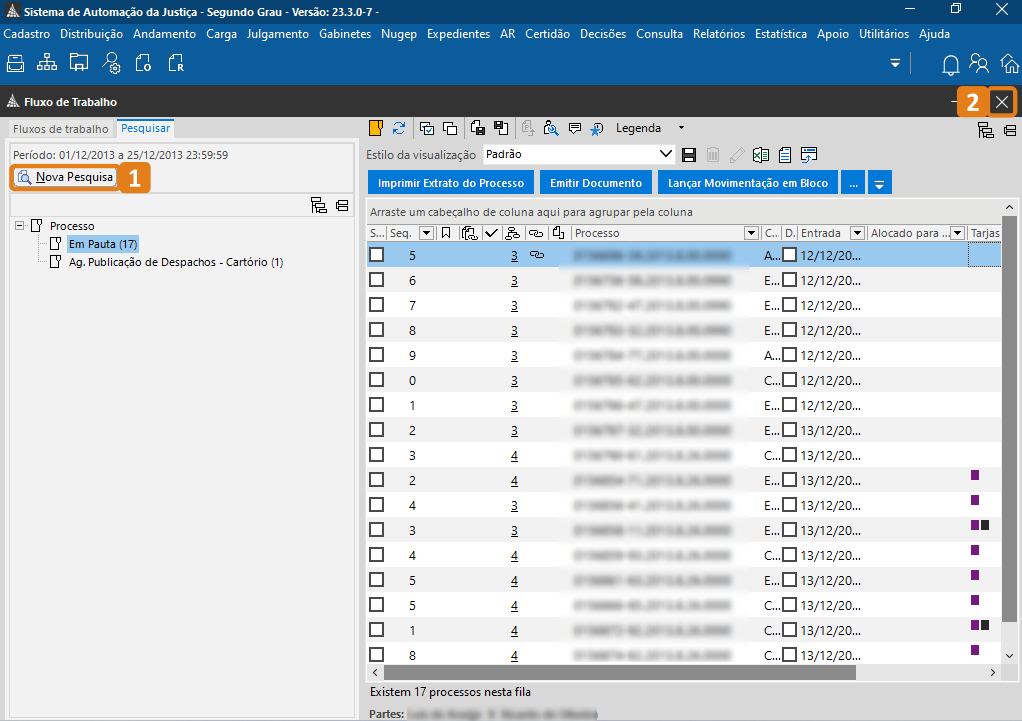1022x721 pixels.
Task: Toggle D. column checkbox in row Seq. 8
Action: pyautogui.click(x=789, y=330)
